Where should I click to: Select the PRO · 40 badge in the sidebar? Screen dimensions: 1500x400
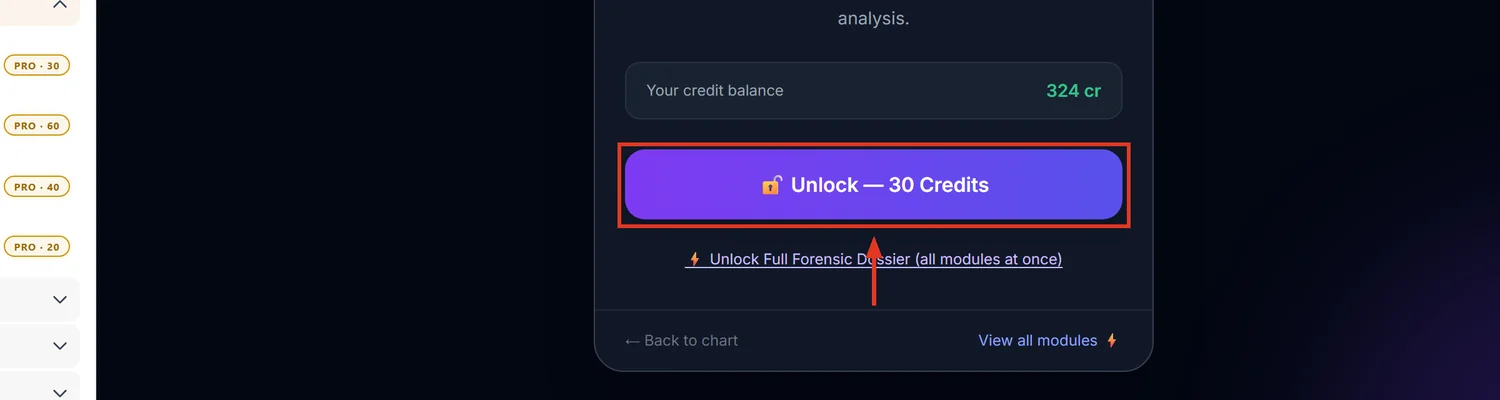click(x=36, y=187)
